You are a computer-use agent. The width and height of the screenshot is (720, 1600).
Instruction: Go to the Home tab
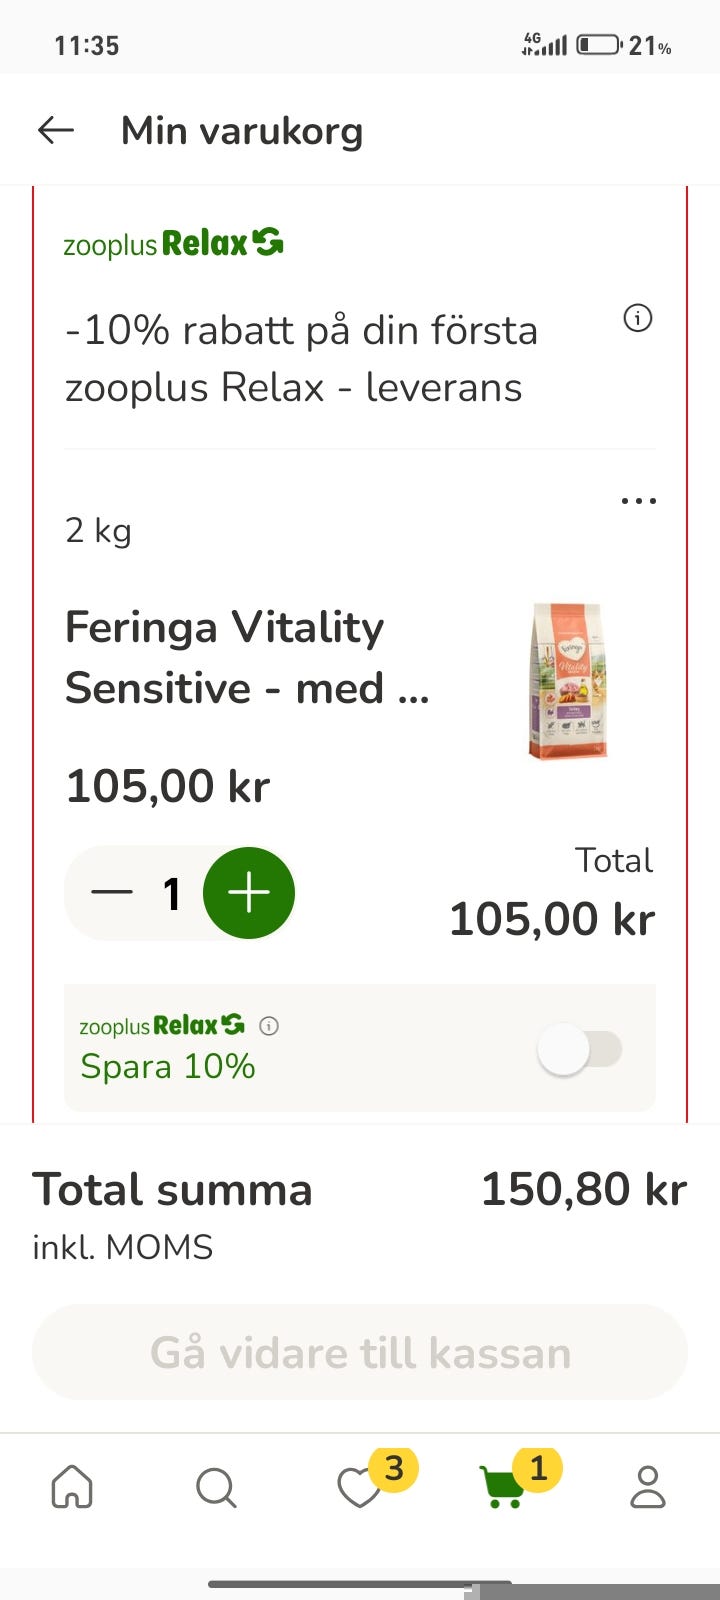click(x=72, y=1487)
